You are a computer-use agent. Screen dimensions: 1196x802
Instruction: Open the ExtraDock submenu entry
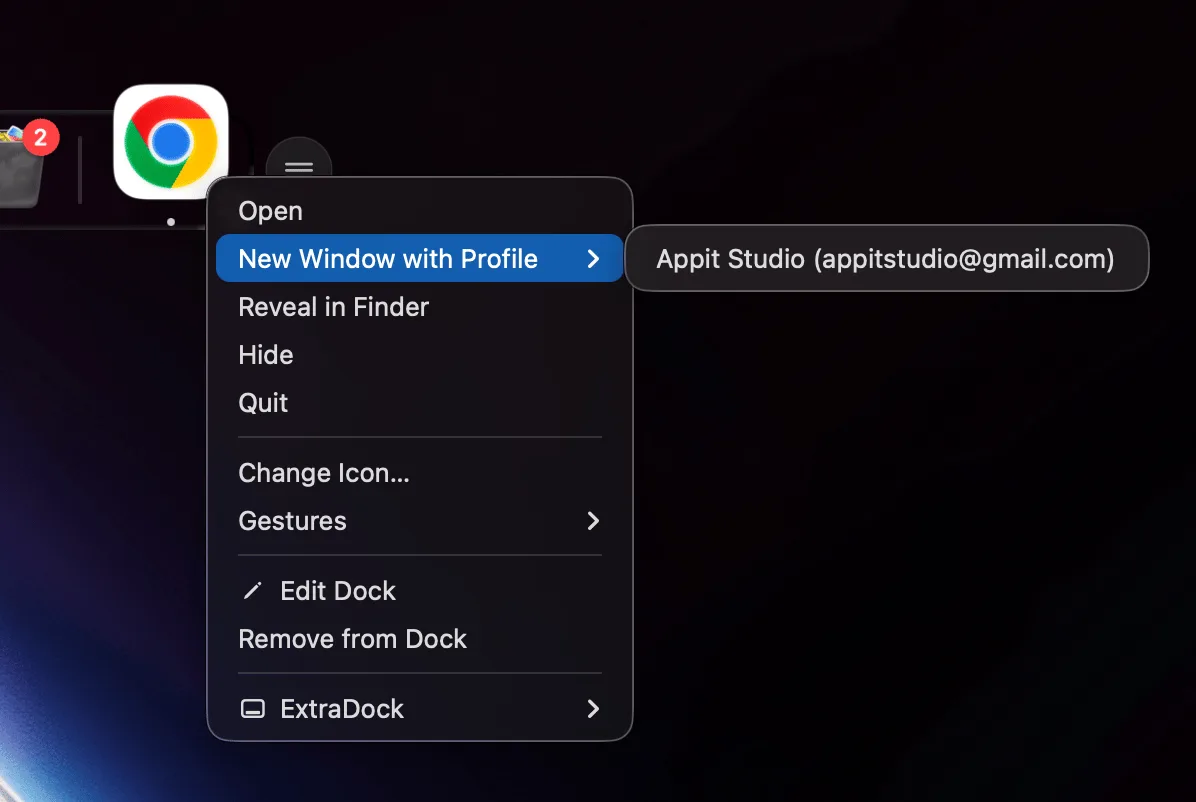coord(420,709)
